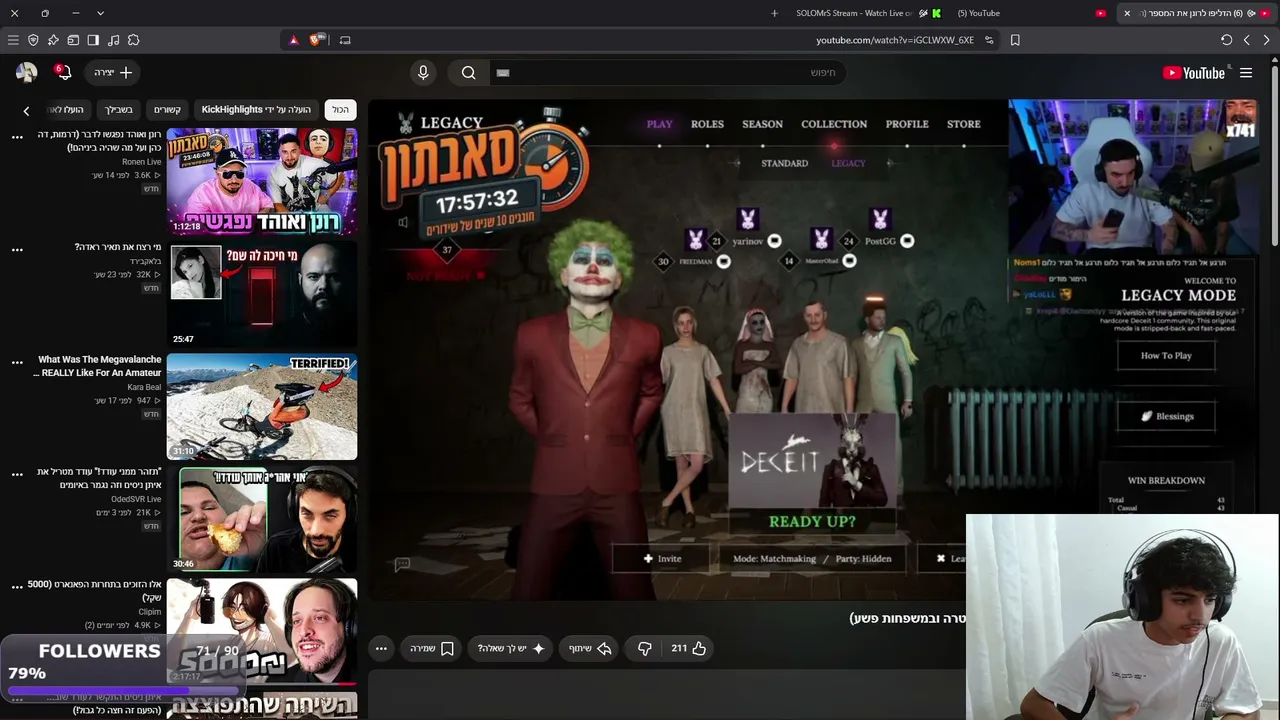
Task: Open the browser extensions puzzle icon
Action: point(133,40)
